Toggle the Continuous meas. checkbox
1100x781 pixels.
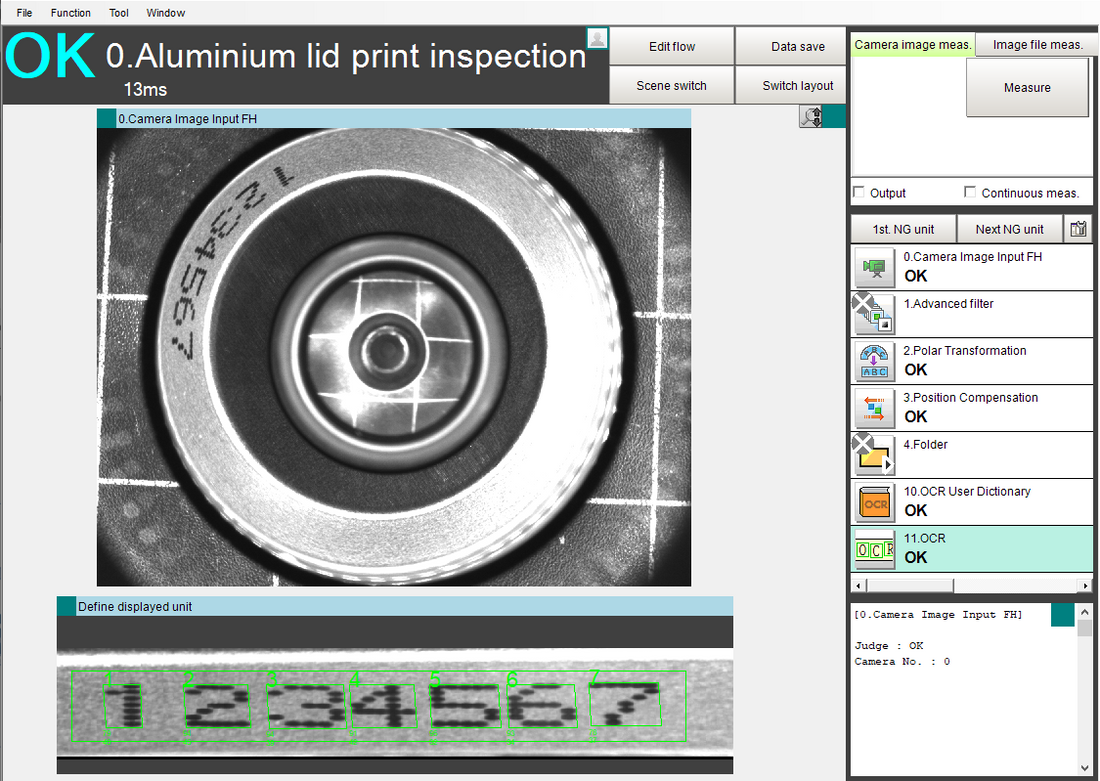(970, 192)
